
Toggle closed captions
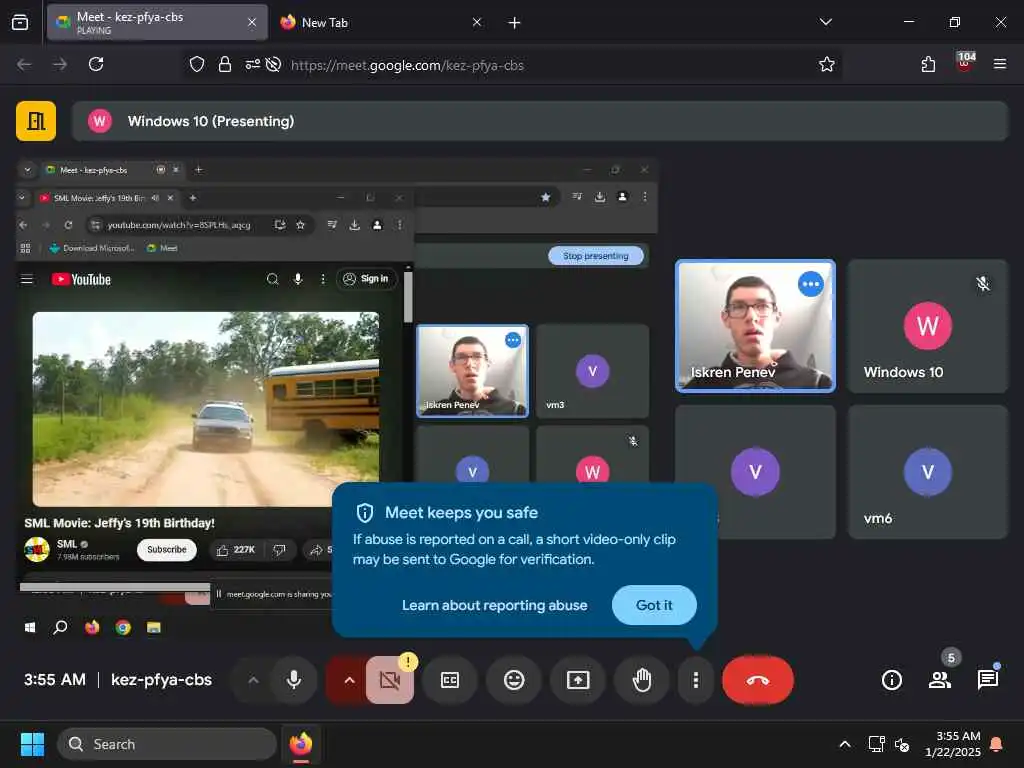click(450, 680)
